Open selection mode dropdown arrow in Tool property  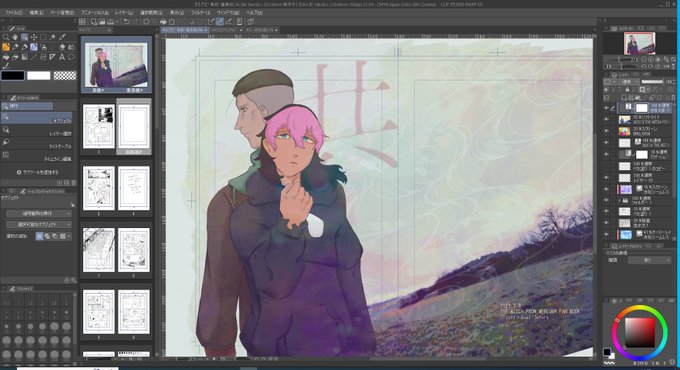click(69, 236)
